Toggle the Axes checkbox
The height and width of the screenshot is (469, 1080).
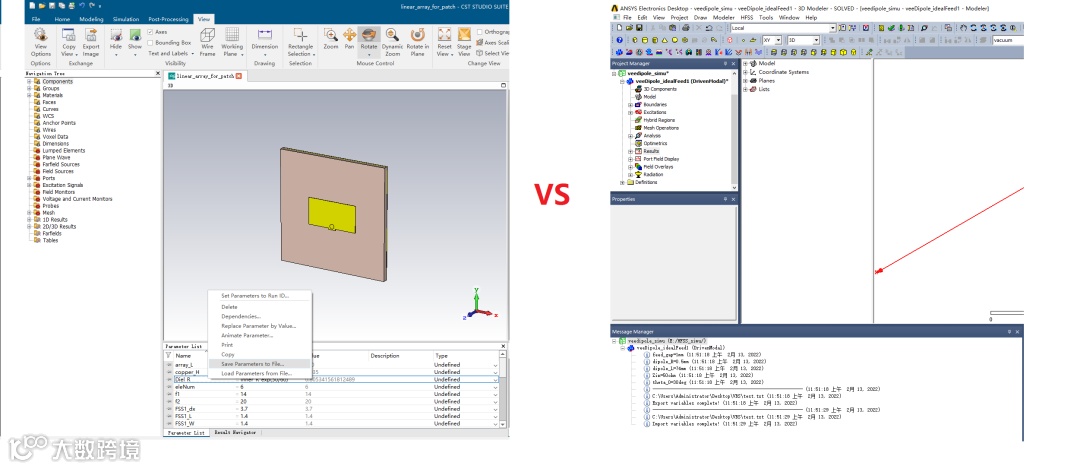(151, 32)
